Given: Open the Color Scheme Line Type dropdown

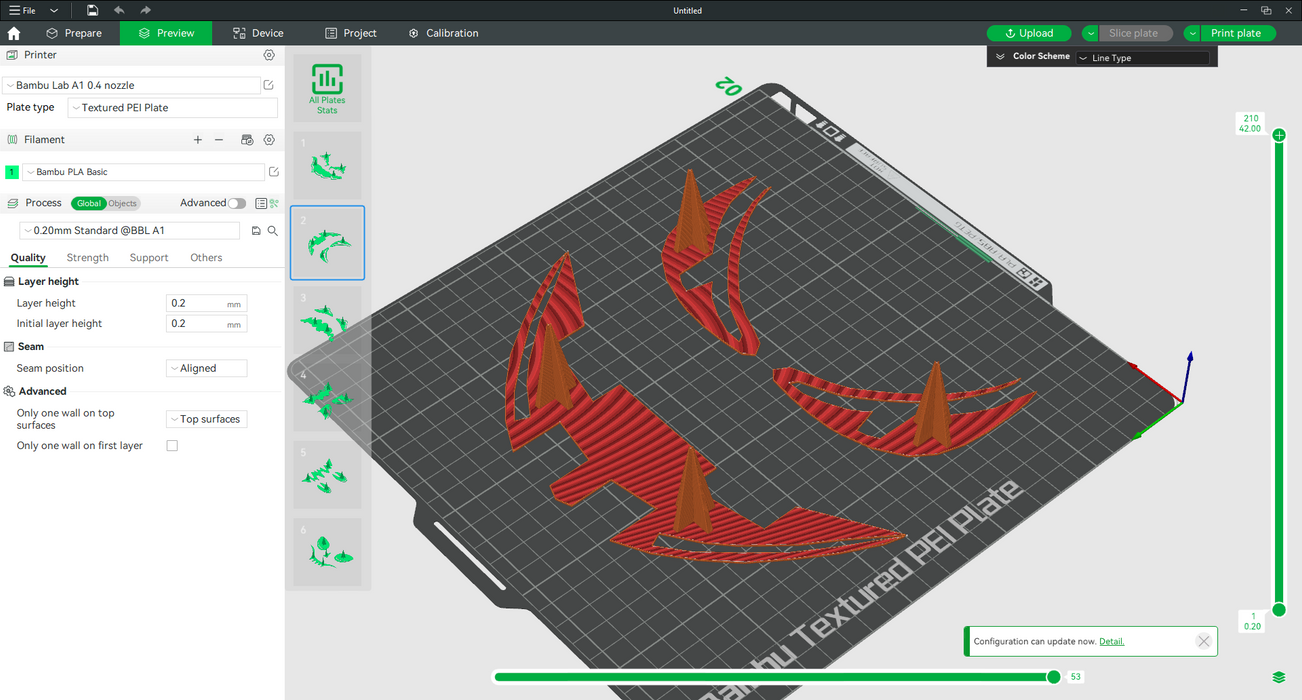Looking at the screenshot, I should 1142,58.
